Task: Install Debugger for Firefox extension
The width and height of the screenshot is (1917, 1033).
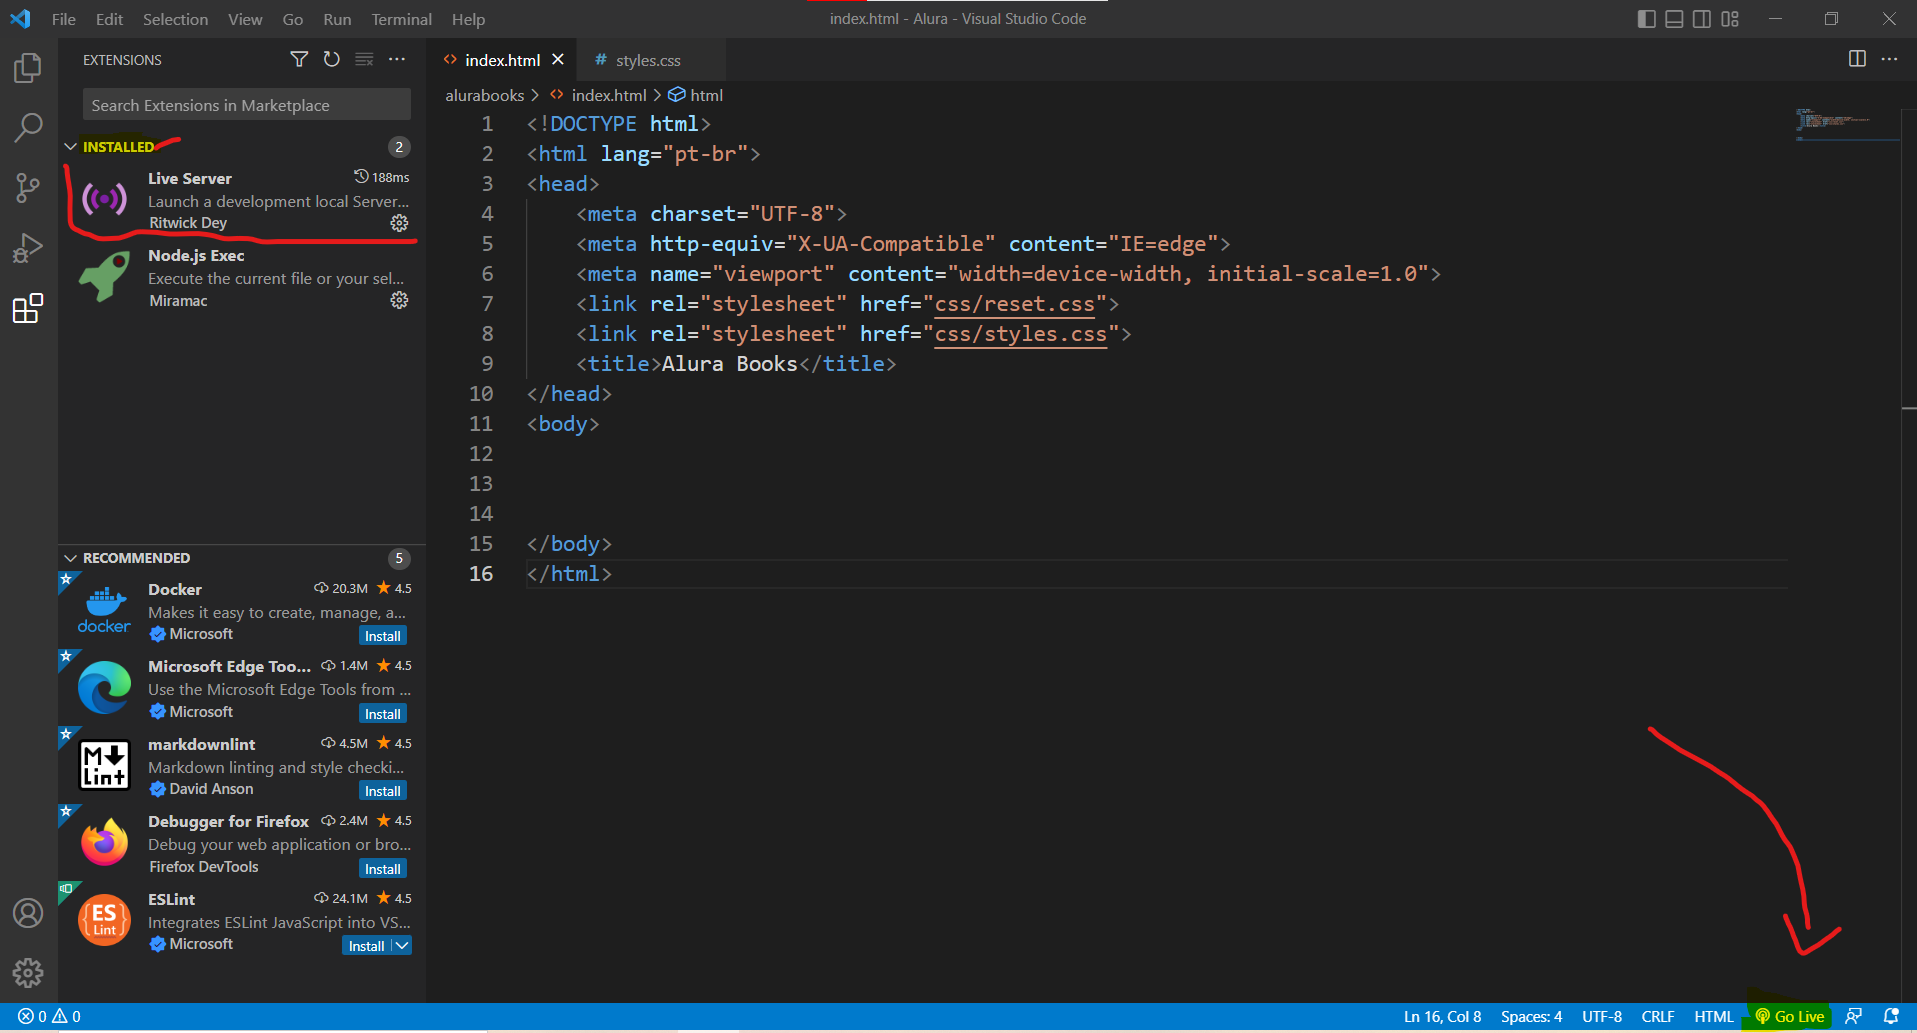Action: click(x=382, y=869)
